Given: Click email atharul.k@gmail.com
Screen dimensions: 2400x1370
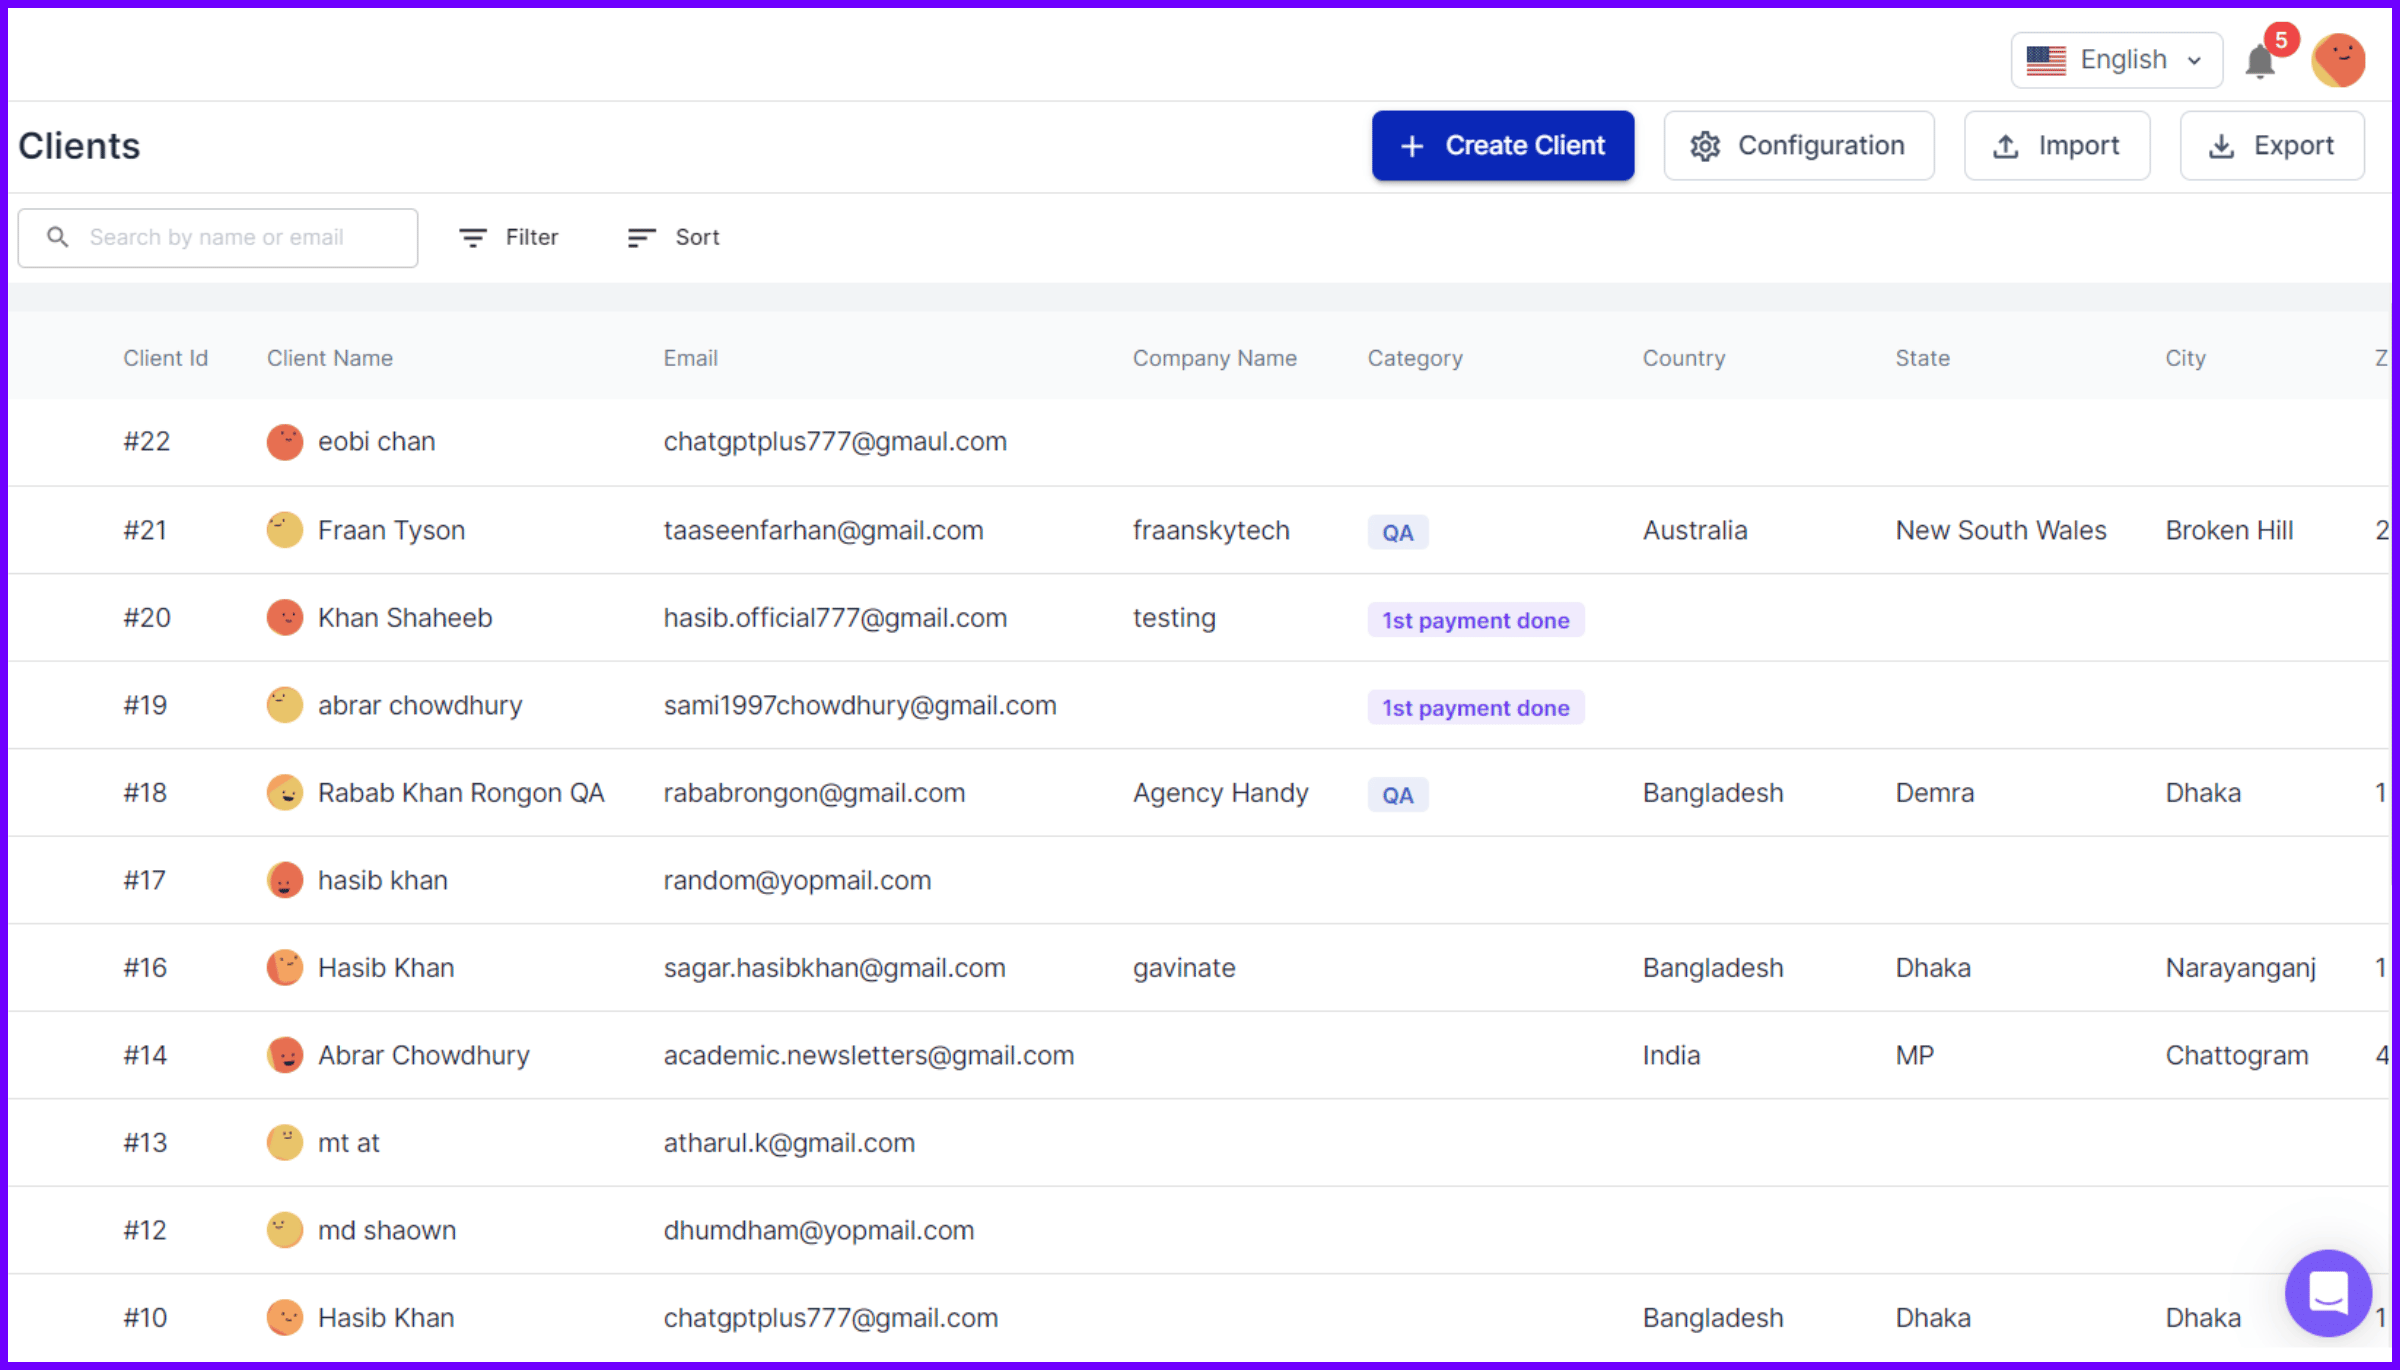Looking at the screenshot, I should 788,1142.
